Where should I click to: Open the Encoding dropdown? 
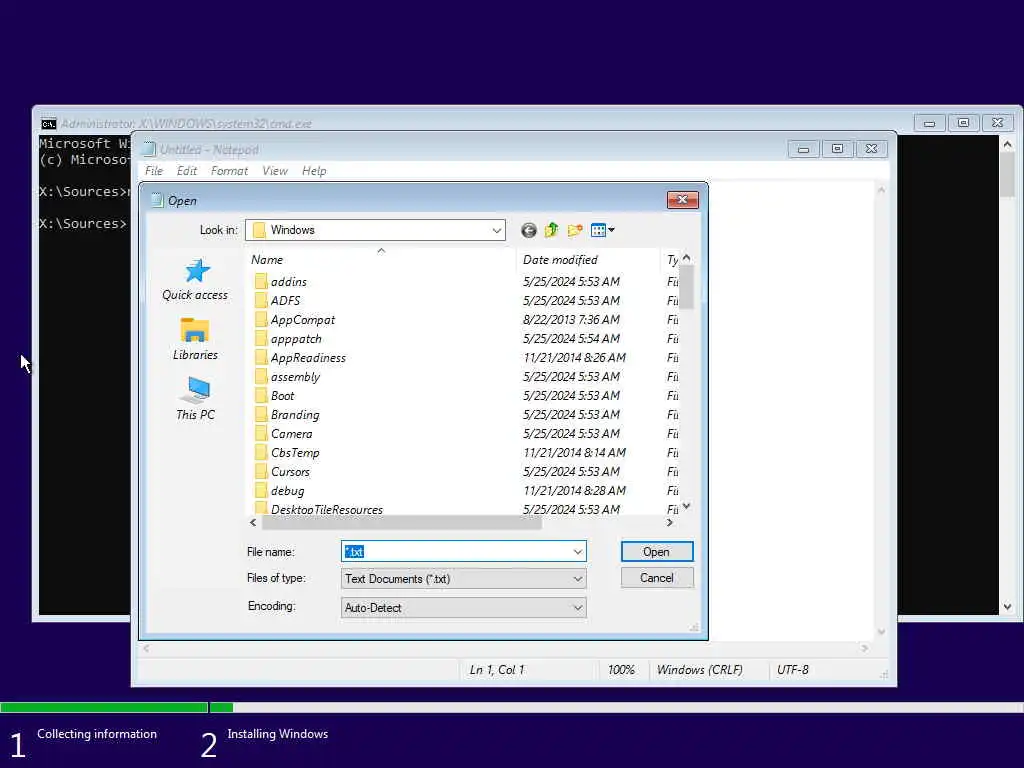pos(463,607)
